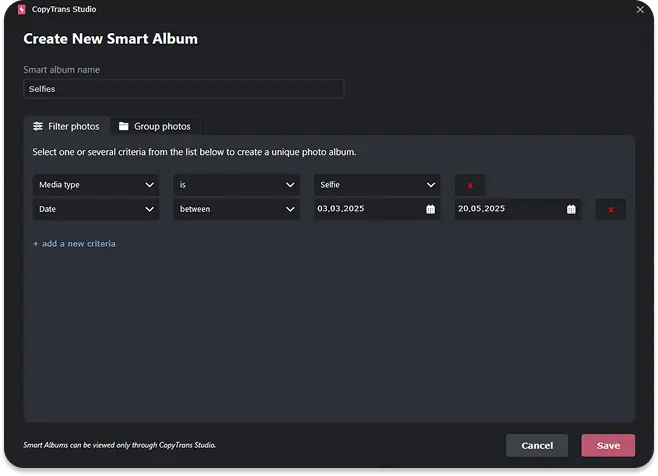The height and width of the screenshot is (476, 658).
Task: Open the Date criteria dropdown
Action: click(96, 209)
